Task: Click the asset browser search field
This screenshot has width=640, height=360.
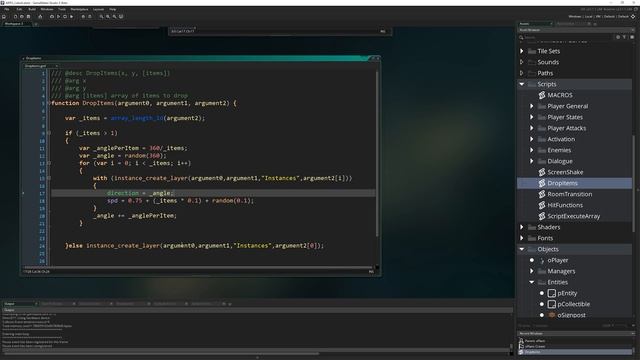Action: [567, 37]
